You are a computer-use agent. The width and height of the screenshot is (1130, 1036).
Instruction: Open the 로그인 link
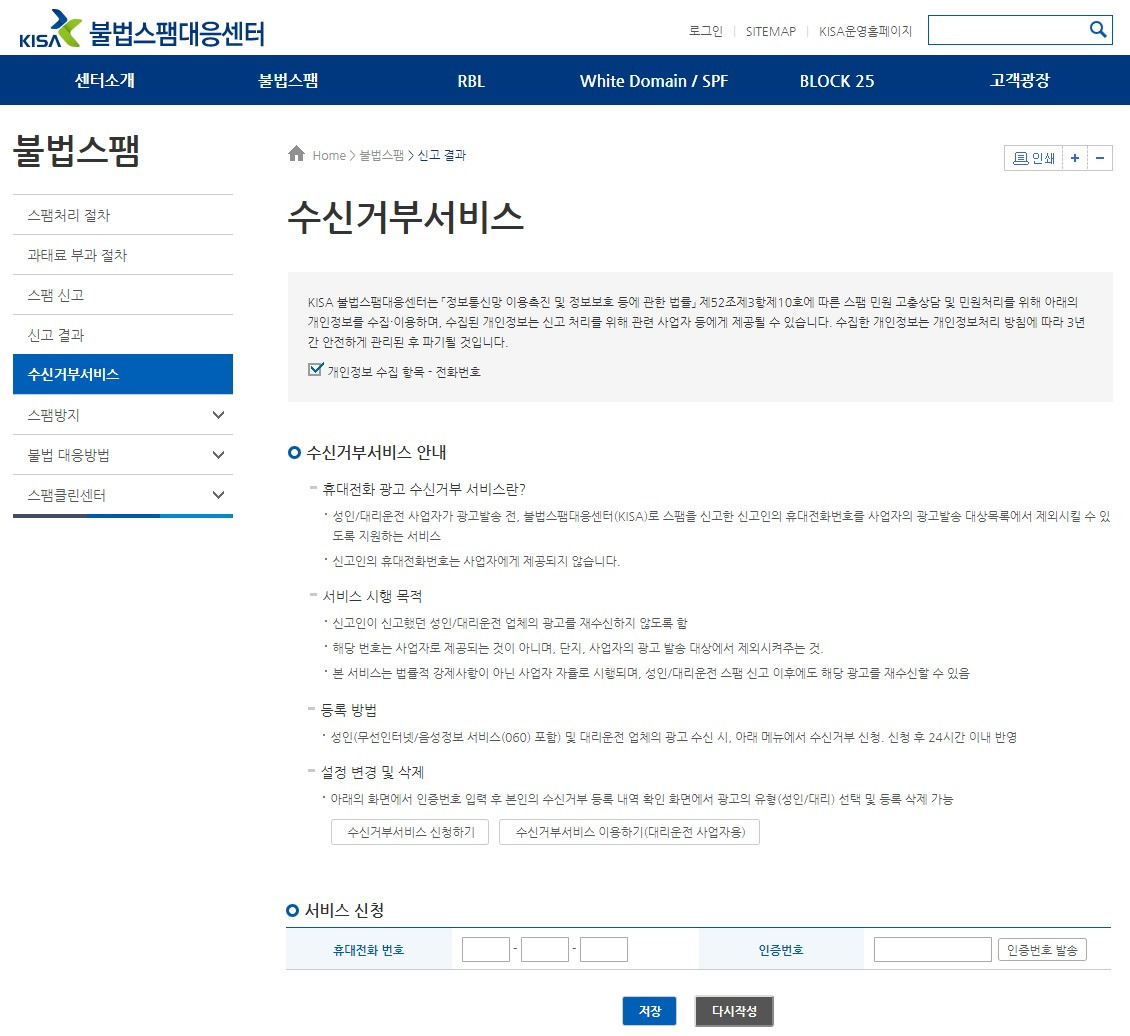pyautogui.click(x=706, y=31)
